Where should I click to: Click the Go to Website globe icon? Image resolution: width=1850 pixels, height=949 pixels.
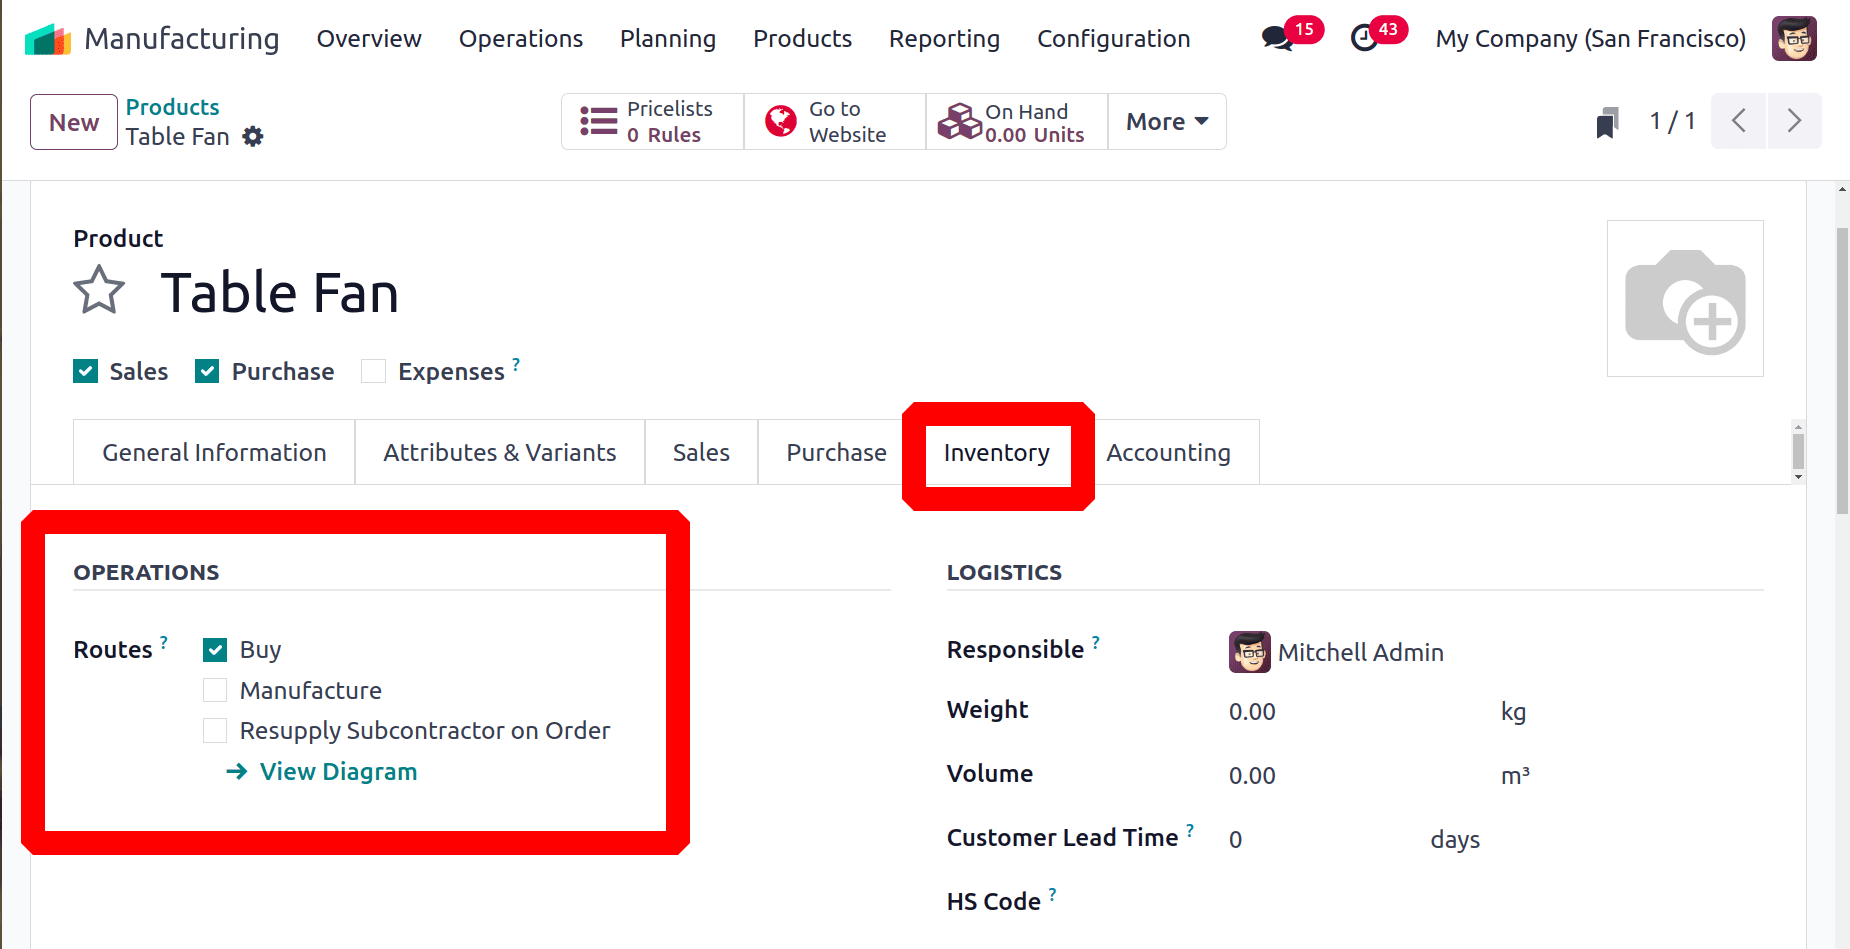pyautogui.click(x=781, y=122)
